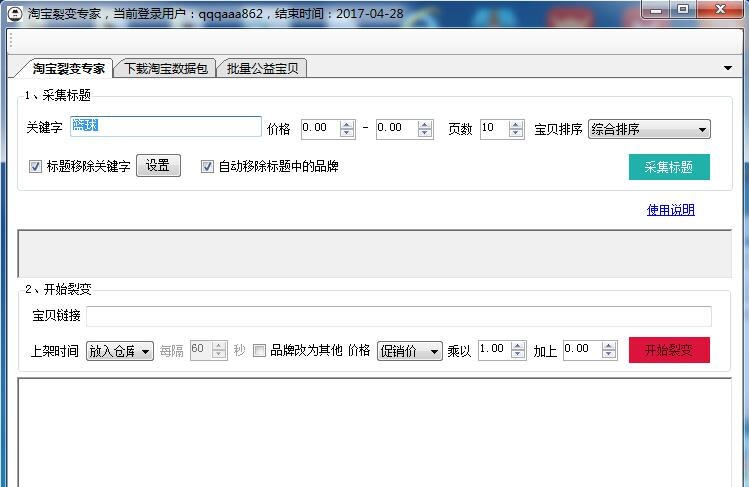The width and height of the screenshot is (749, 487).
Task: Click the 每隔 seconds field showing 60
Action: coord(201,350)
